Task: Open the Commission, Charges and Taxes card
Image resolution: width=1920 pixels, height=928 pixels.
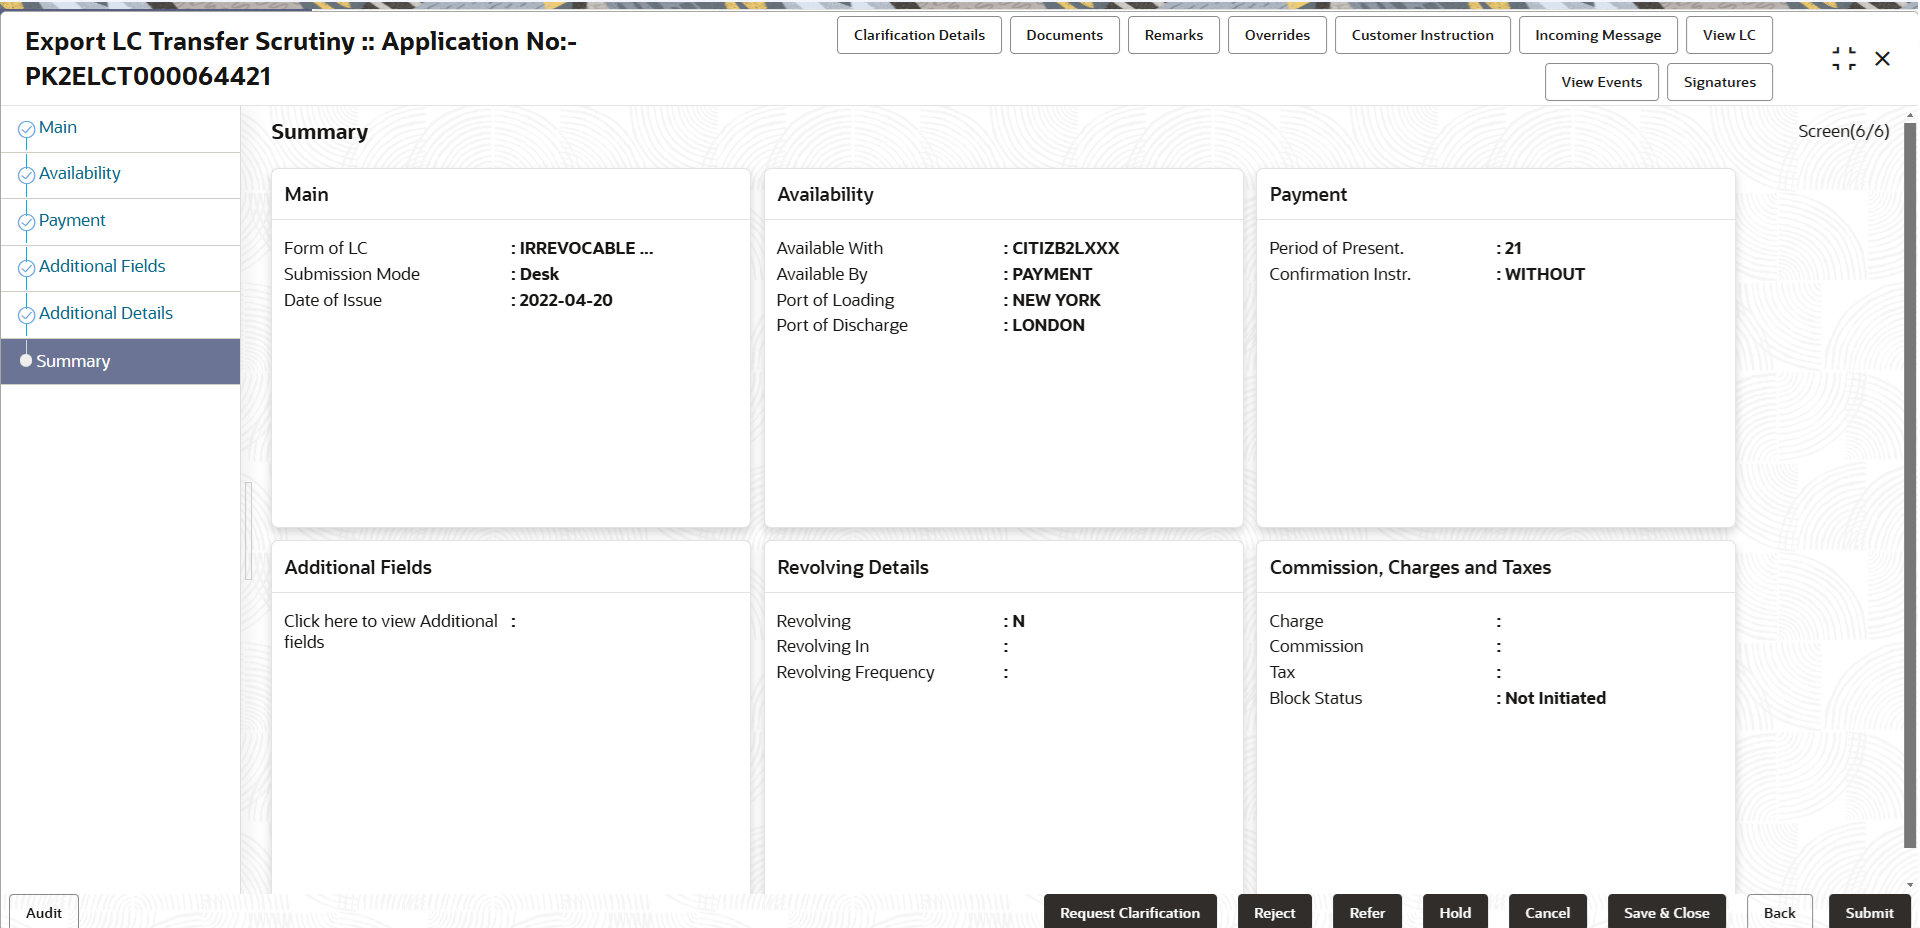Action: click(x=1496, y=718)
